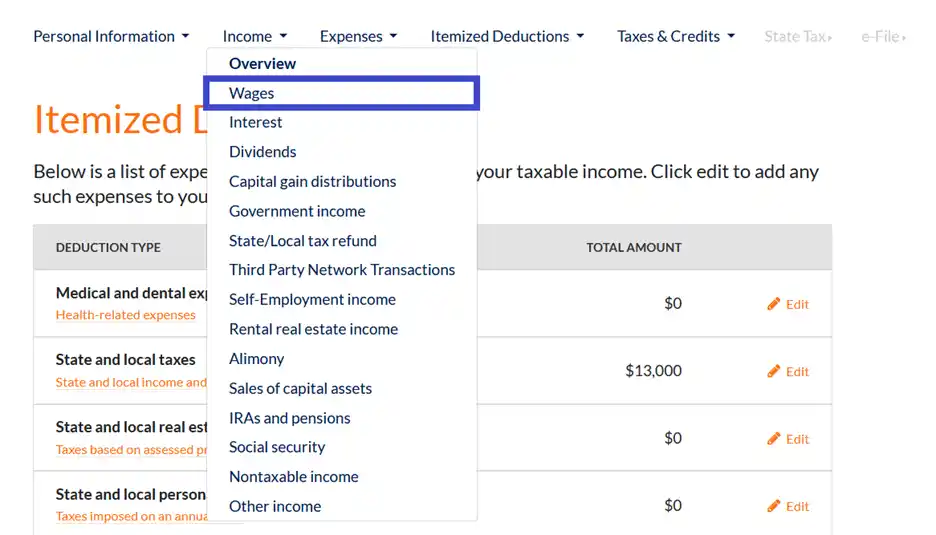The image size is (936, 535).
Task: Choose Capital gain distributions menu item
Action: [x=312, y=181]
